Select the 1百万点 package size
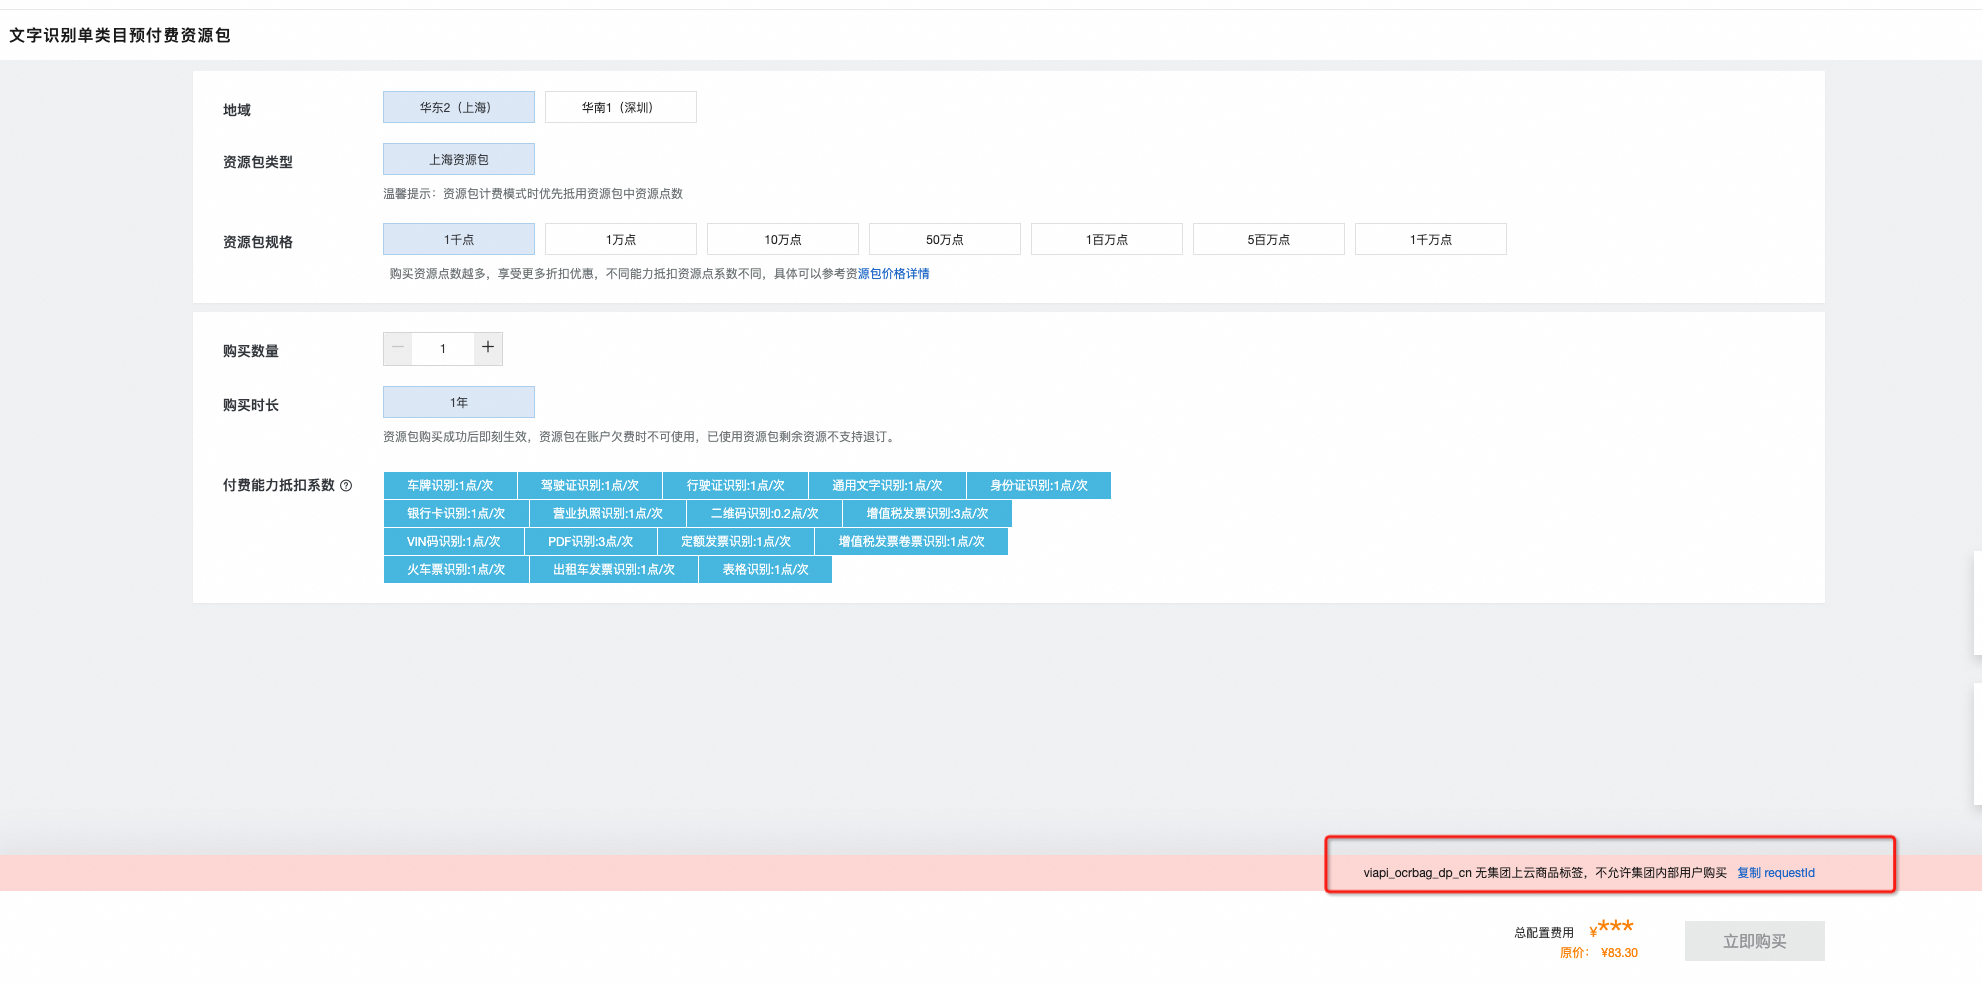The width and height of the screenshot is (1982, 985). (1107, 239)
